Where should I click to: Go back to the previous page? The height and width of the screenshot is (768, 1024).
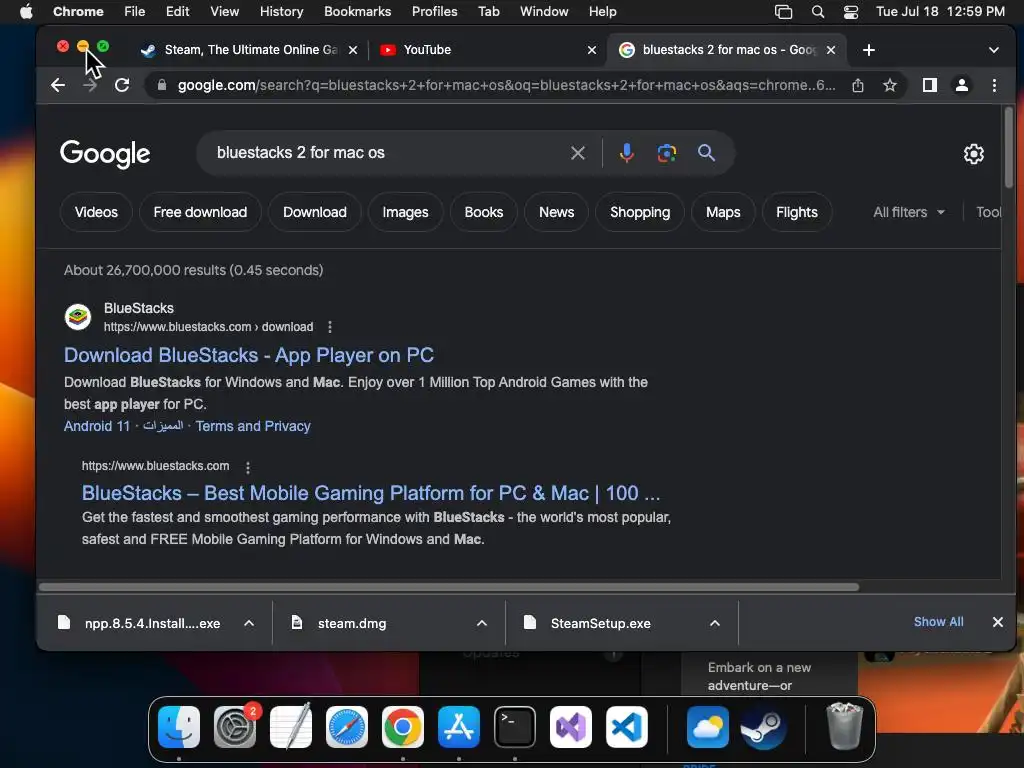(x=58, y=85)
